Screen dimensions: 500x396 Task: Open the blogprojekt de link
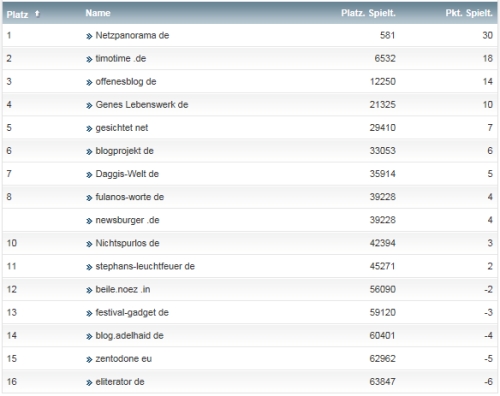(124, 151)
